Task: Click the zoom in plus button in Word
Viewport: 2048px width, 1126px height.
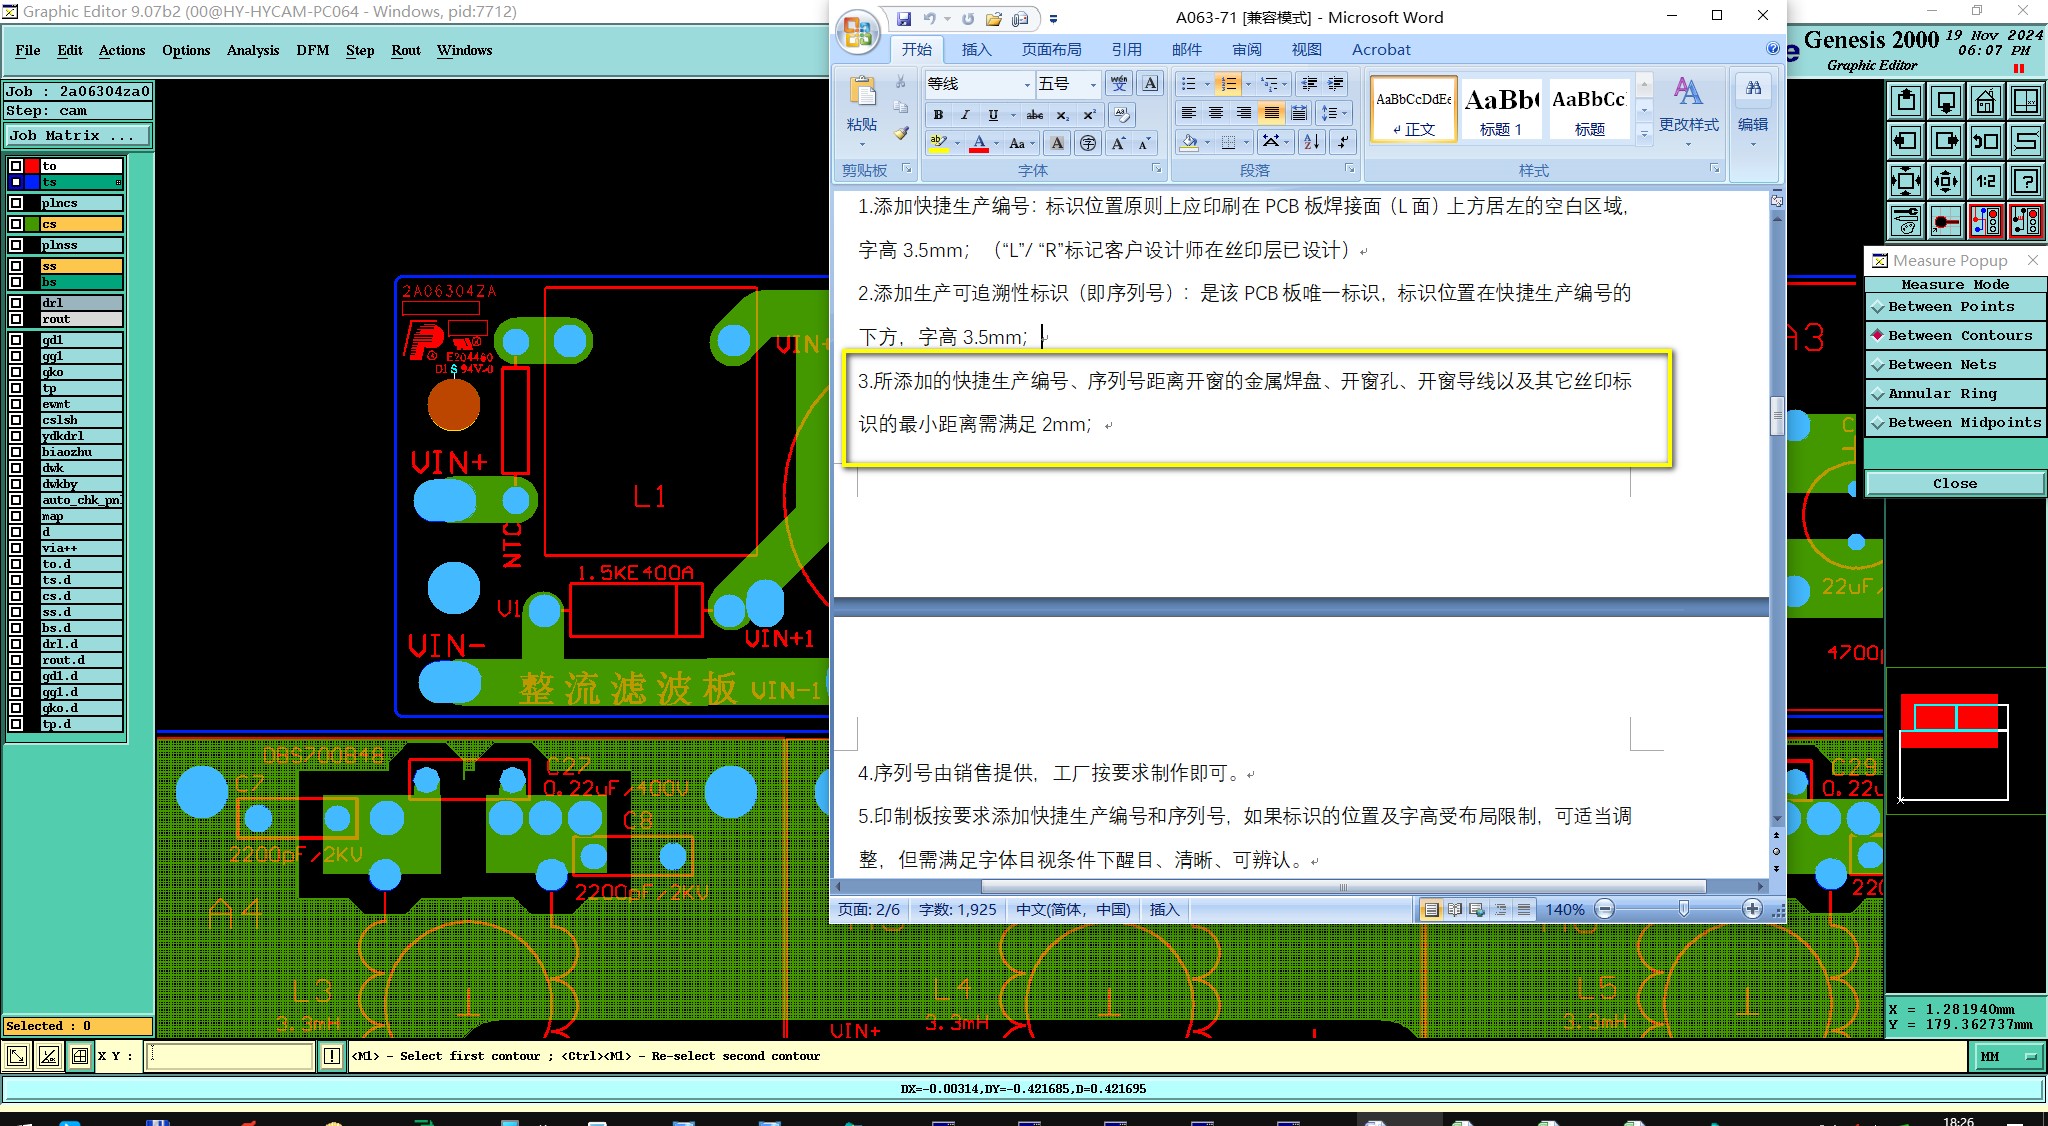Action: click(x=1752, y=909)
